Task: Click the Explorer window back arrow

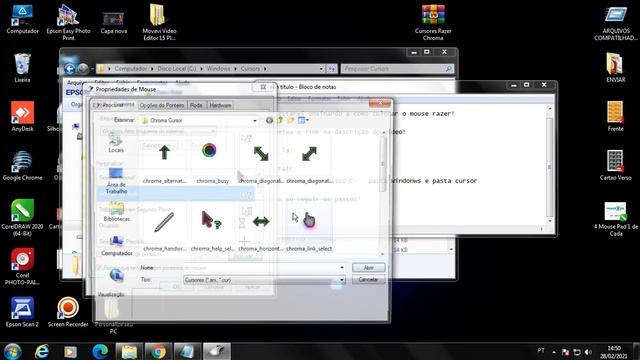Action: pyautogui.click(x=69, y=69)
